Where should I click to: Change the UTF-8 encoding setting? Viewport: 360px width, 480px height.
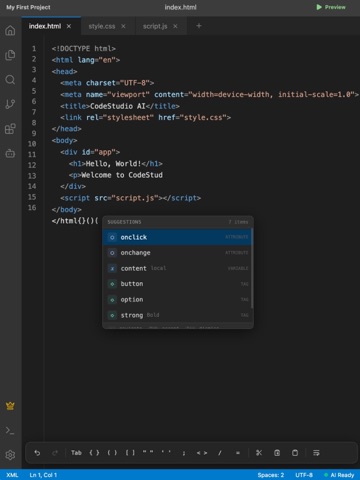(x=304, y=475)
